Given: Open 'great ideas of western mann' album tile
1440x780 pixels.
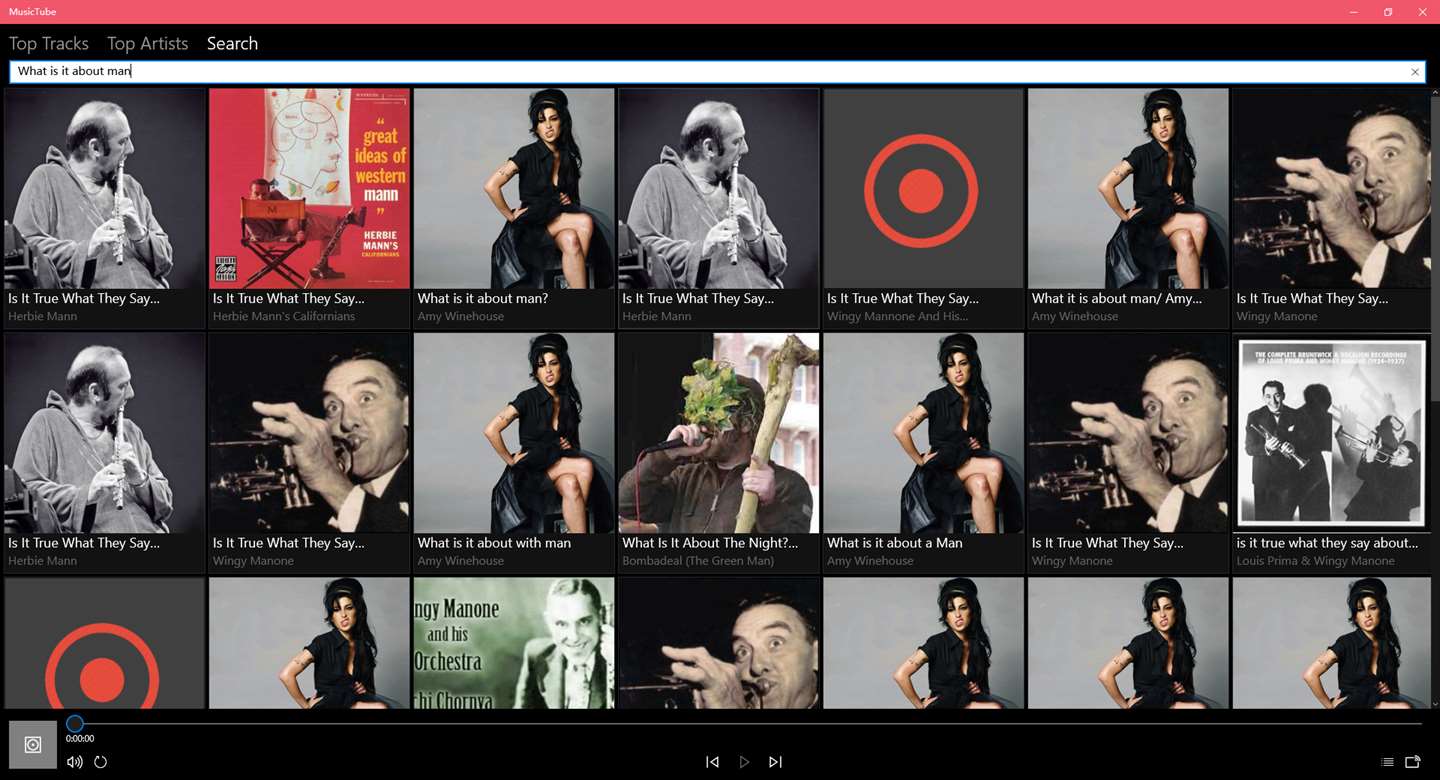Looking at the screenshot, I should (309, 208).
